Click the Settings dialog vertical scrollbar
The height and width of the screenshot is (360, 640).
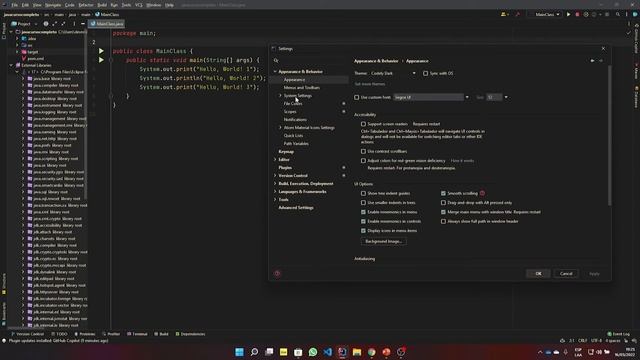(609, 135)
